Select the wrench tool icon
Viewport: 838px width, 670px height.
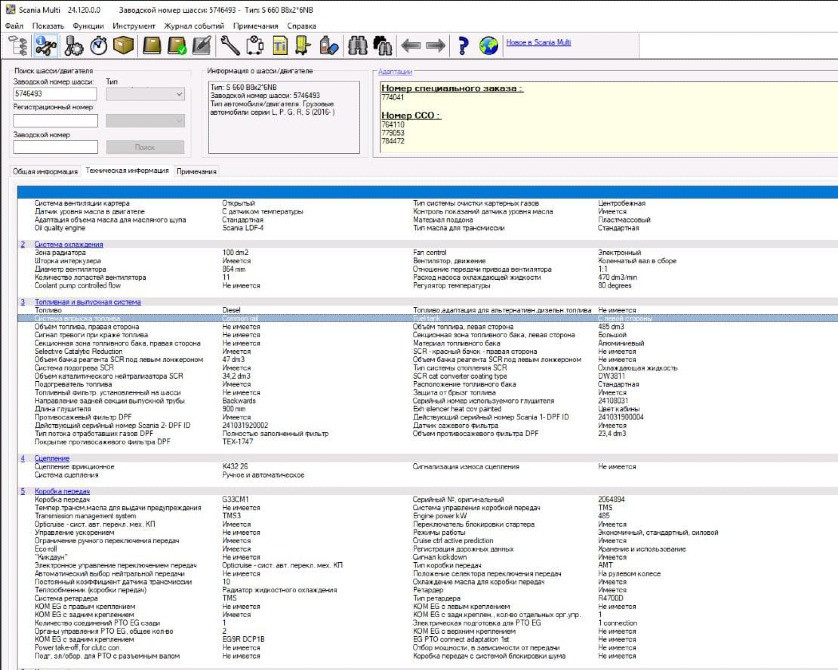[229, 45]
